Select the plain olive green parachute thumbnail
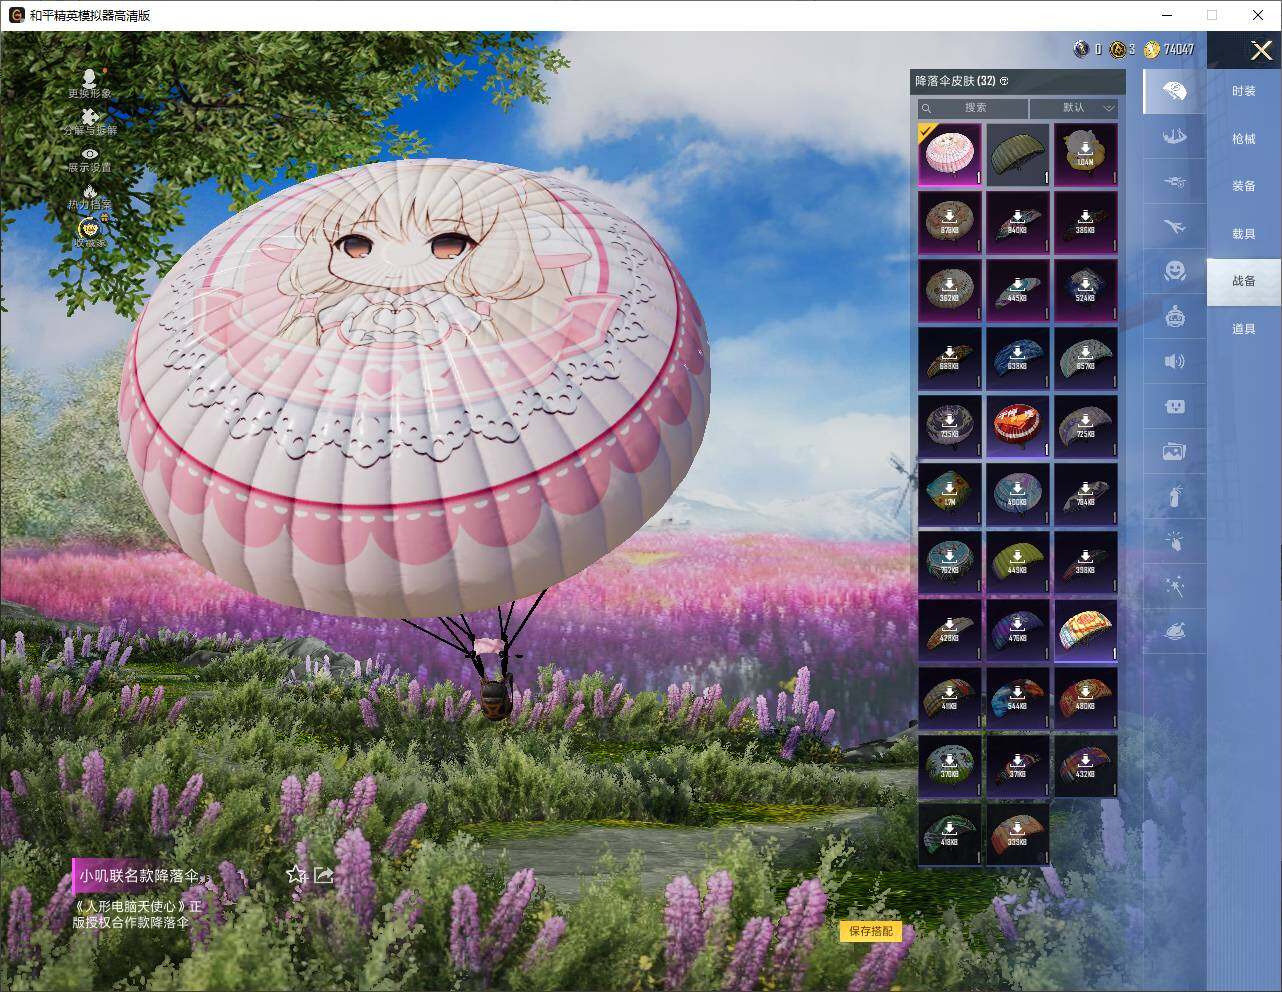Screen dimensions: 1282x992 click(x=1018, y=155)
